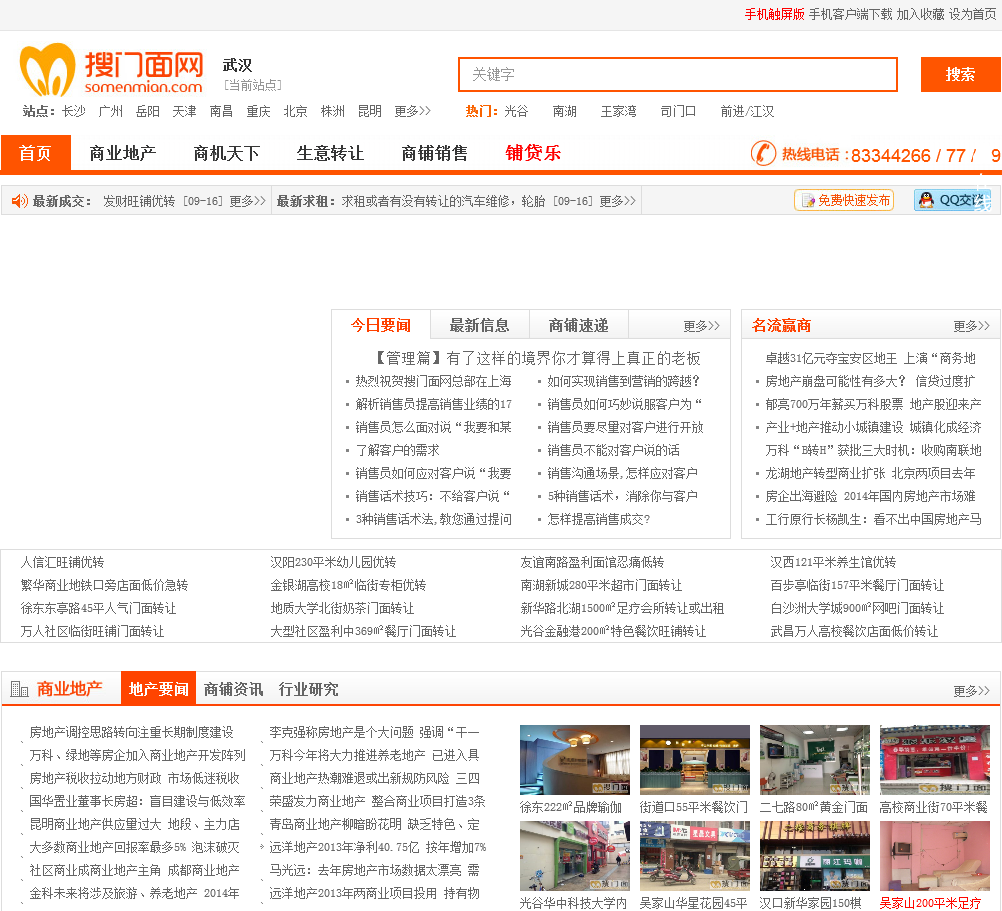Open the 铺贷乐 navigation item
The image size is (1002, 911).
click(x=533, y=153)
